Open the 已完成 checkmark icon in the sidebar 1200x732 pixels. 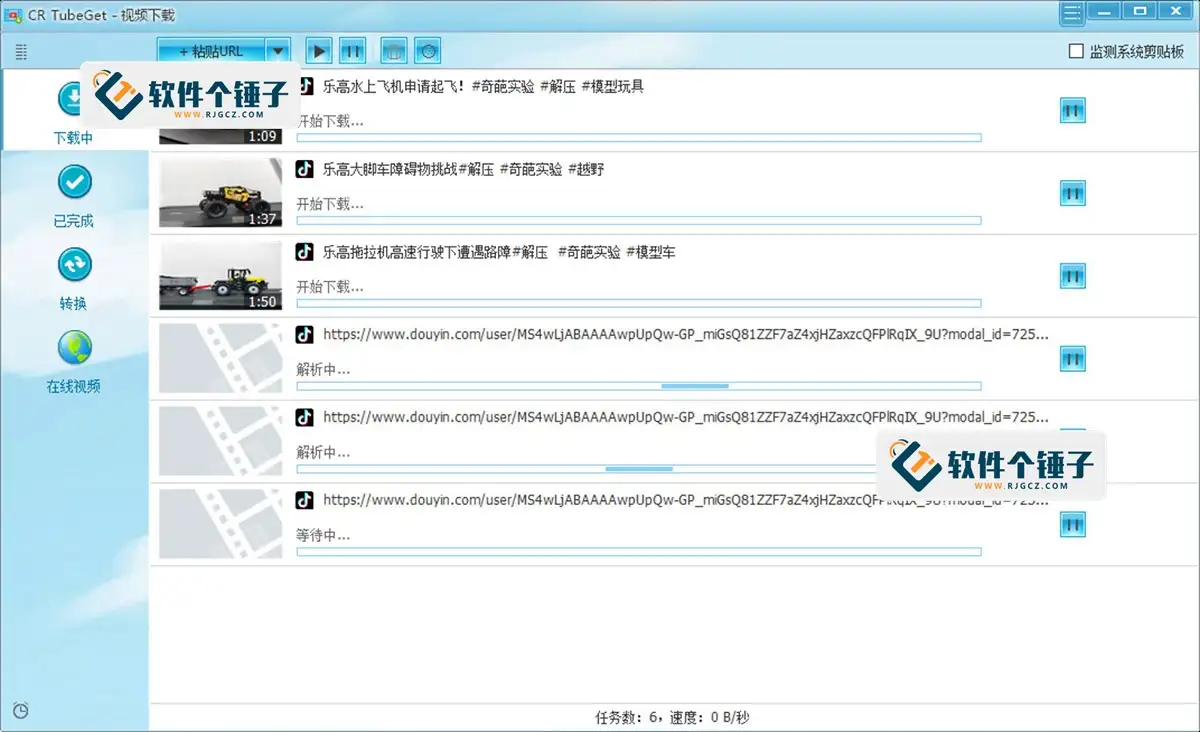(74, 183)
